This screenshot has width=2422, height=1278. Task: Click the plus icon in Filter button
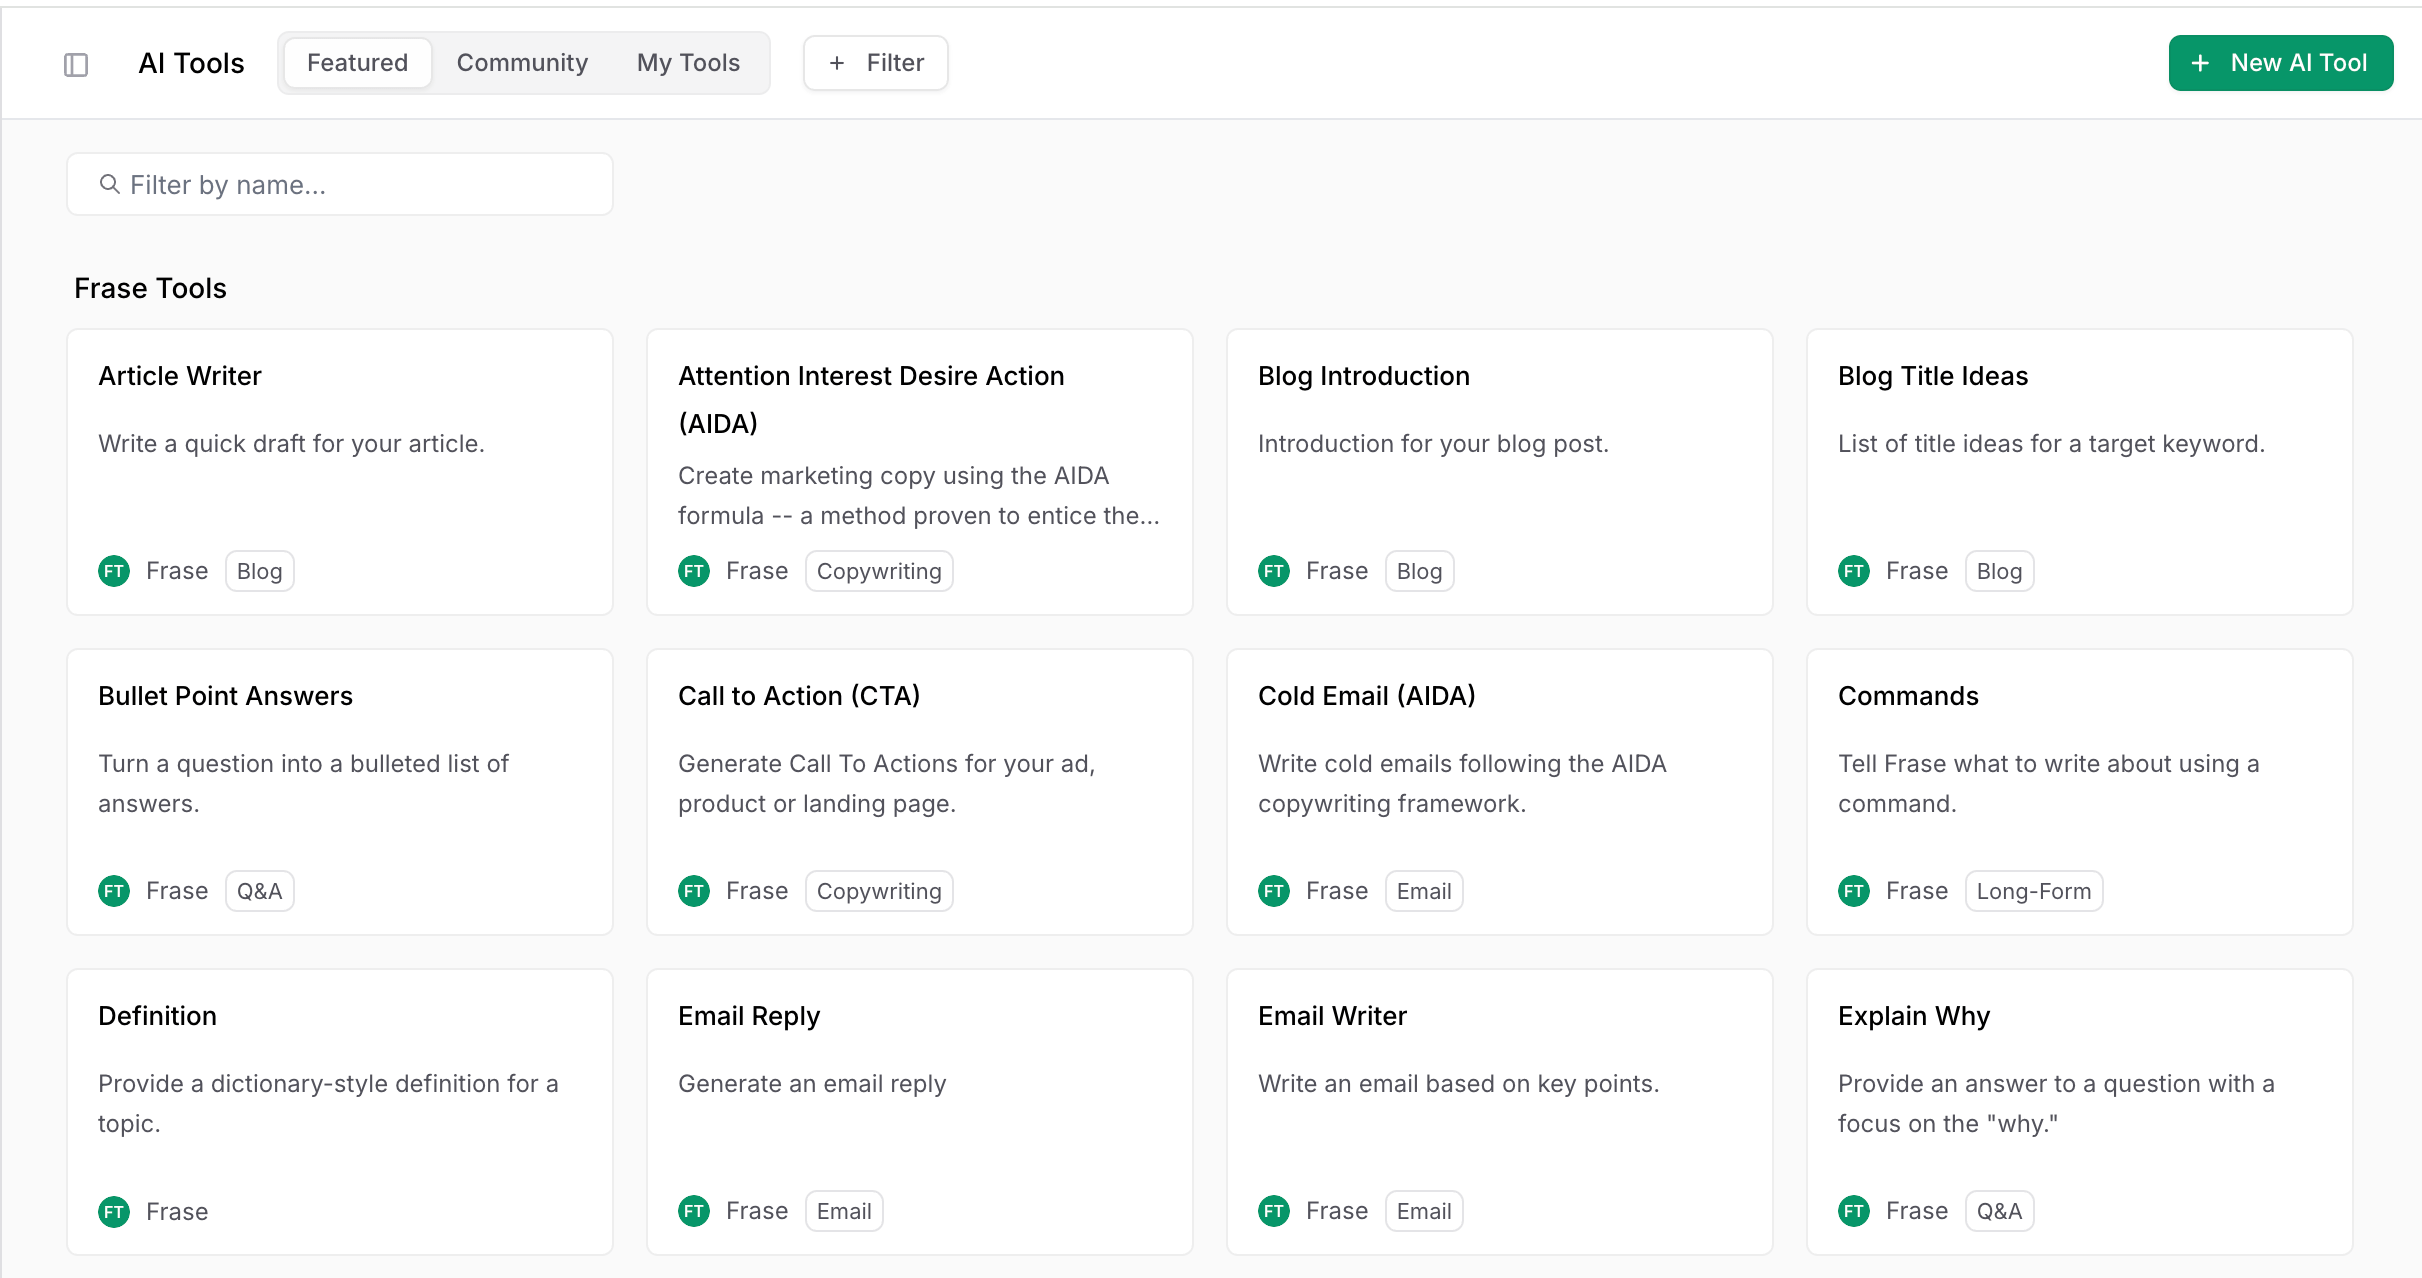[837, 63]
